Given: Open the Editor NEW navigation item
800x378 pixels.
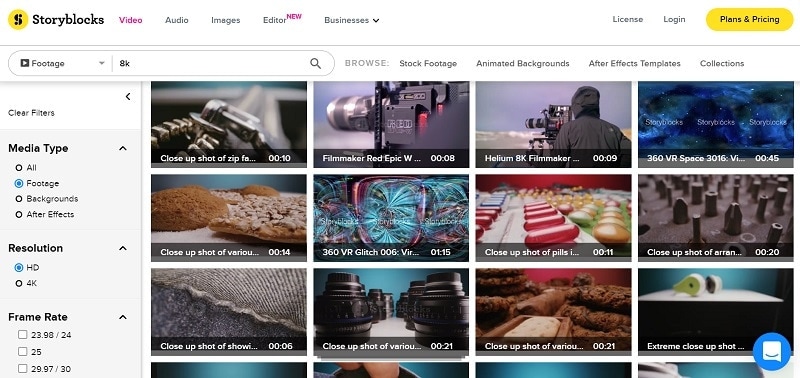Looking at the screenshot, I should pos(282,19).
